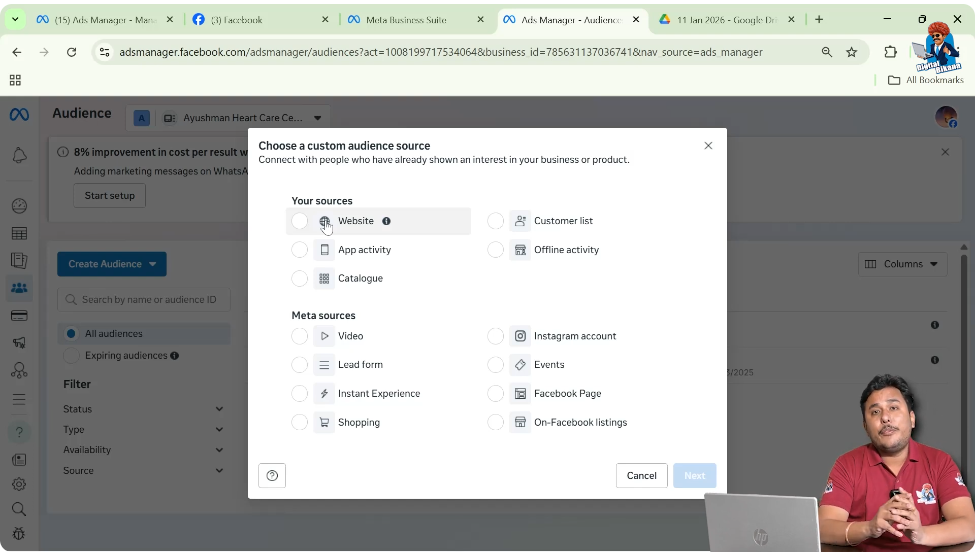Switch to the Google Drive tab
The image size is (975, 553).
pos(726,20)
